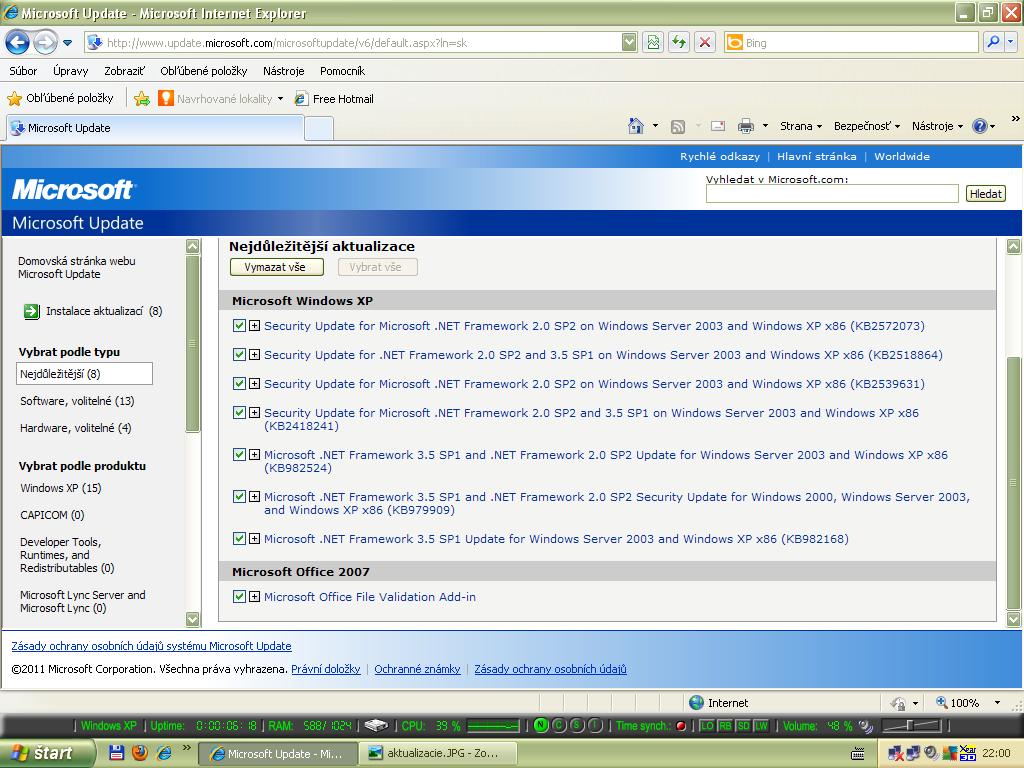Select the Microsoft Update browser tab

pos(155,128)
